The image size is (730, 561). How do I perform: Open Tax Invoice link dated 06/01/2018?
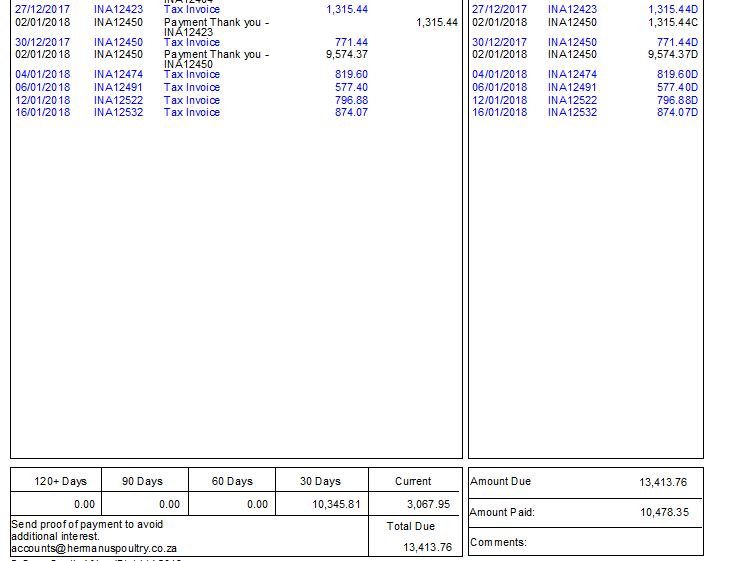192,87
